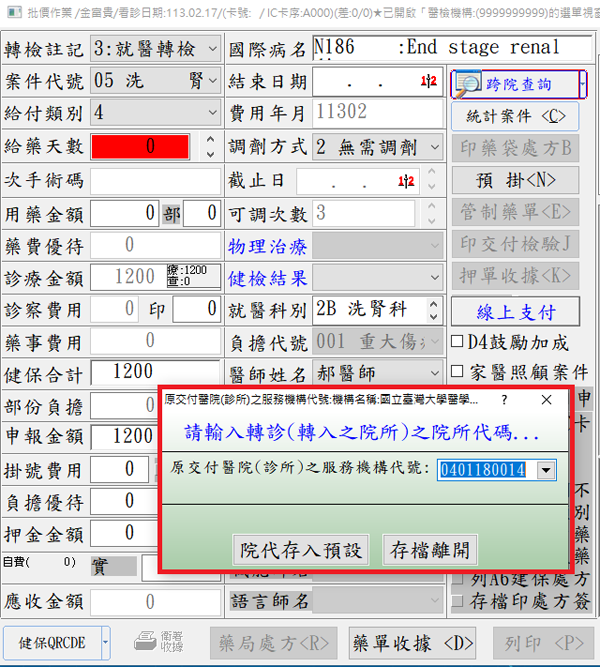This screenshot has width=600, height=667.
Task: Open the 健保QRCDE split button arrow
Action: [x=106, y=640]
